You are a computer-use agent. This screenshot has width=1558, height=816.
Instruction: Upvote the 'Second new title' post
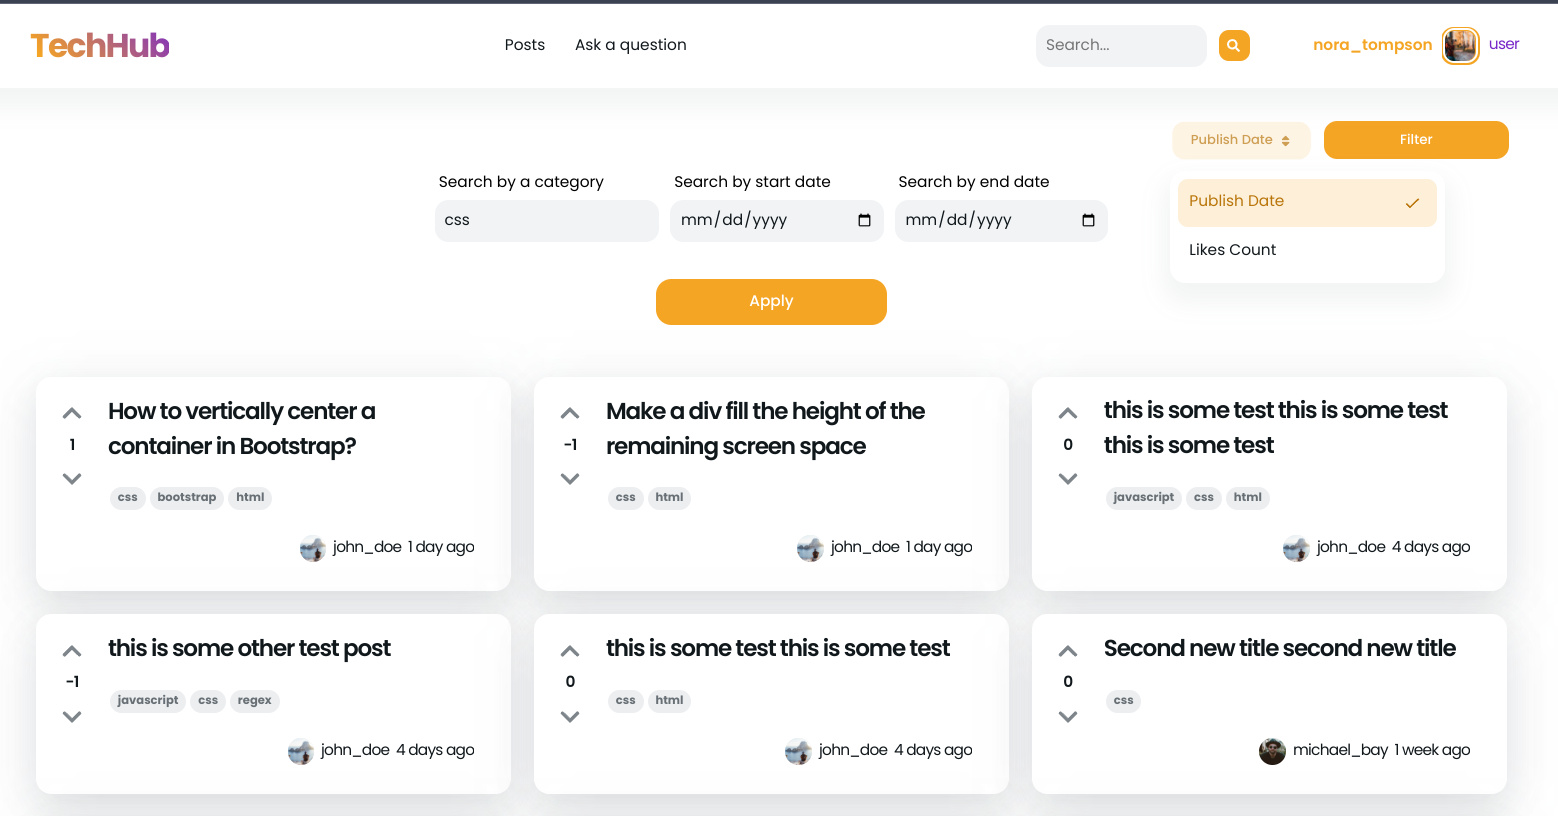(x=1067, y=649)
